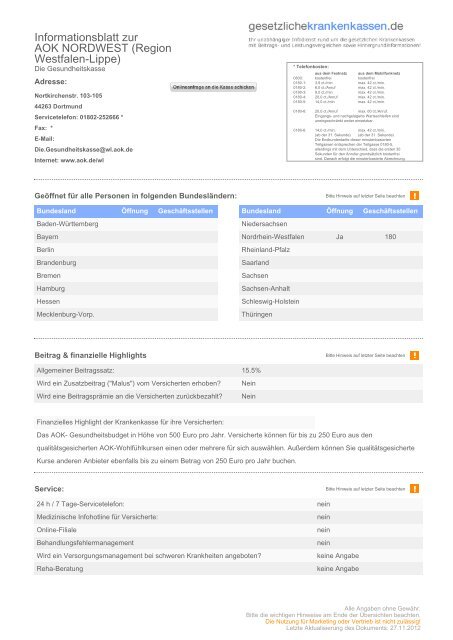
Task: Click the Servicetelefon number 01802-252666
Action: [100, 117]
